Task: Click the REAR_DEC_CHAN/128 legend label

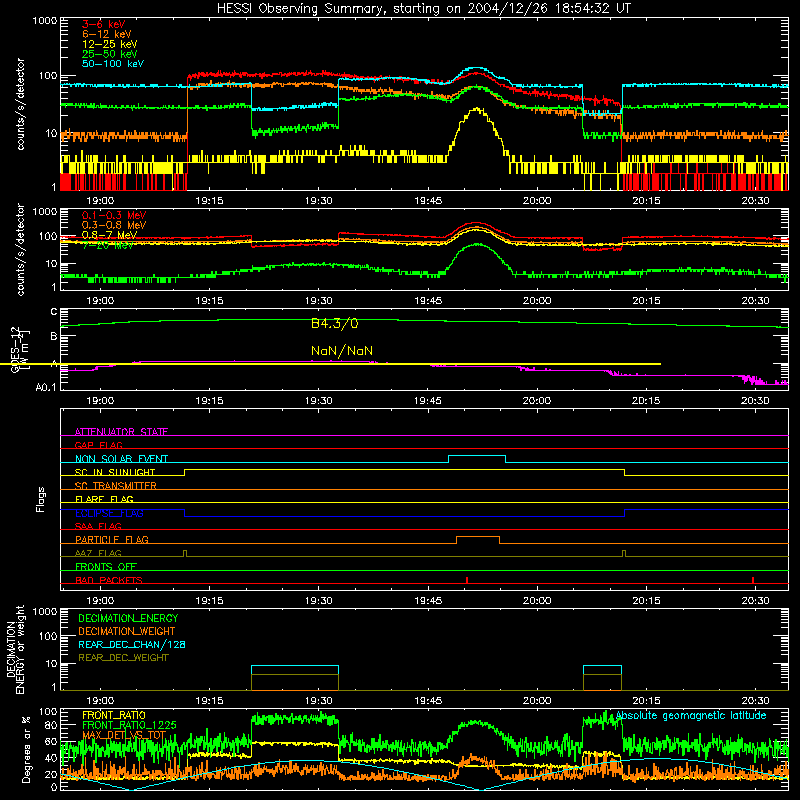Action: 132,644
